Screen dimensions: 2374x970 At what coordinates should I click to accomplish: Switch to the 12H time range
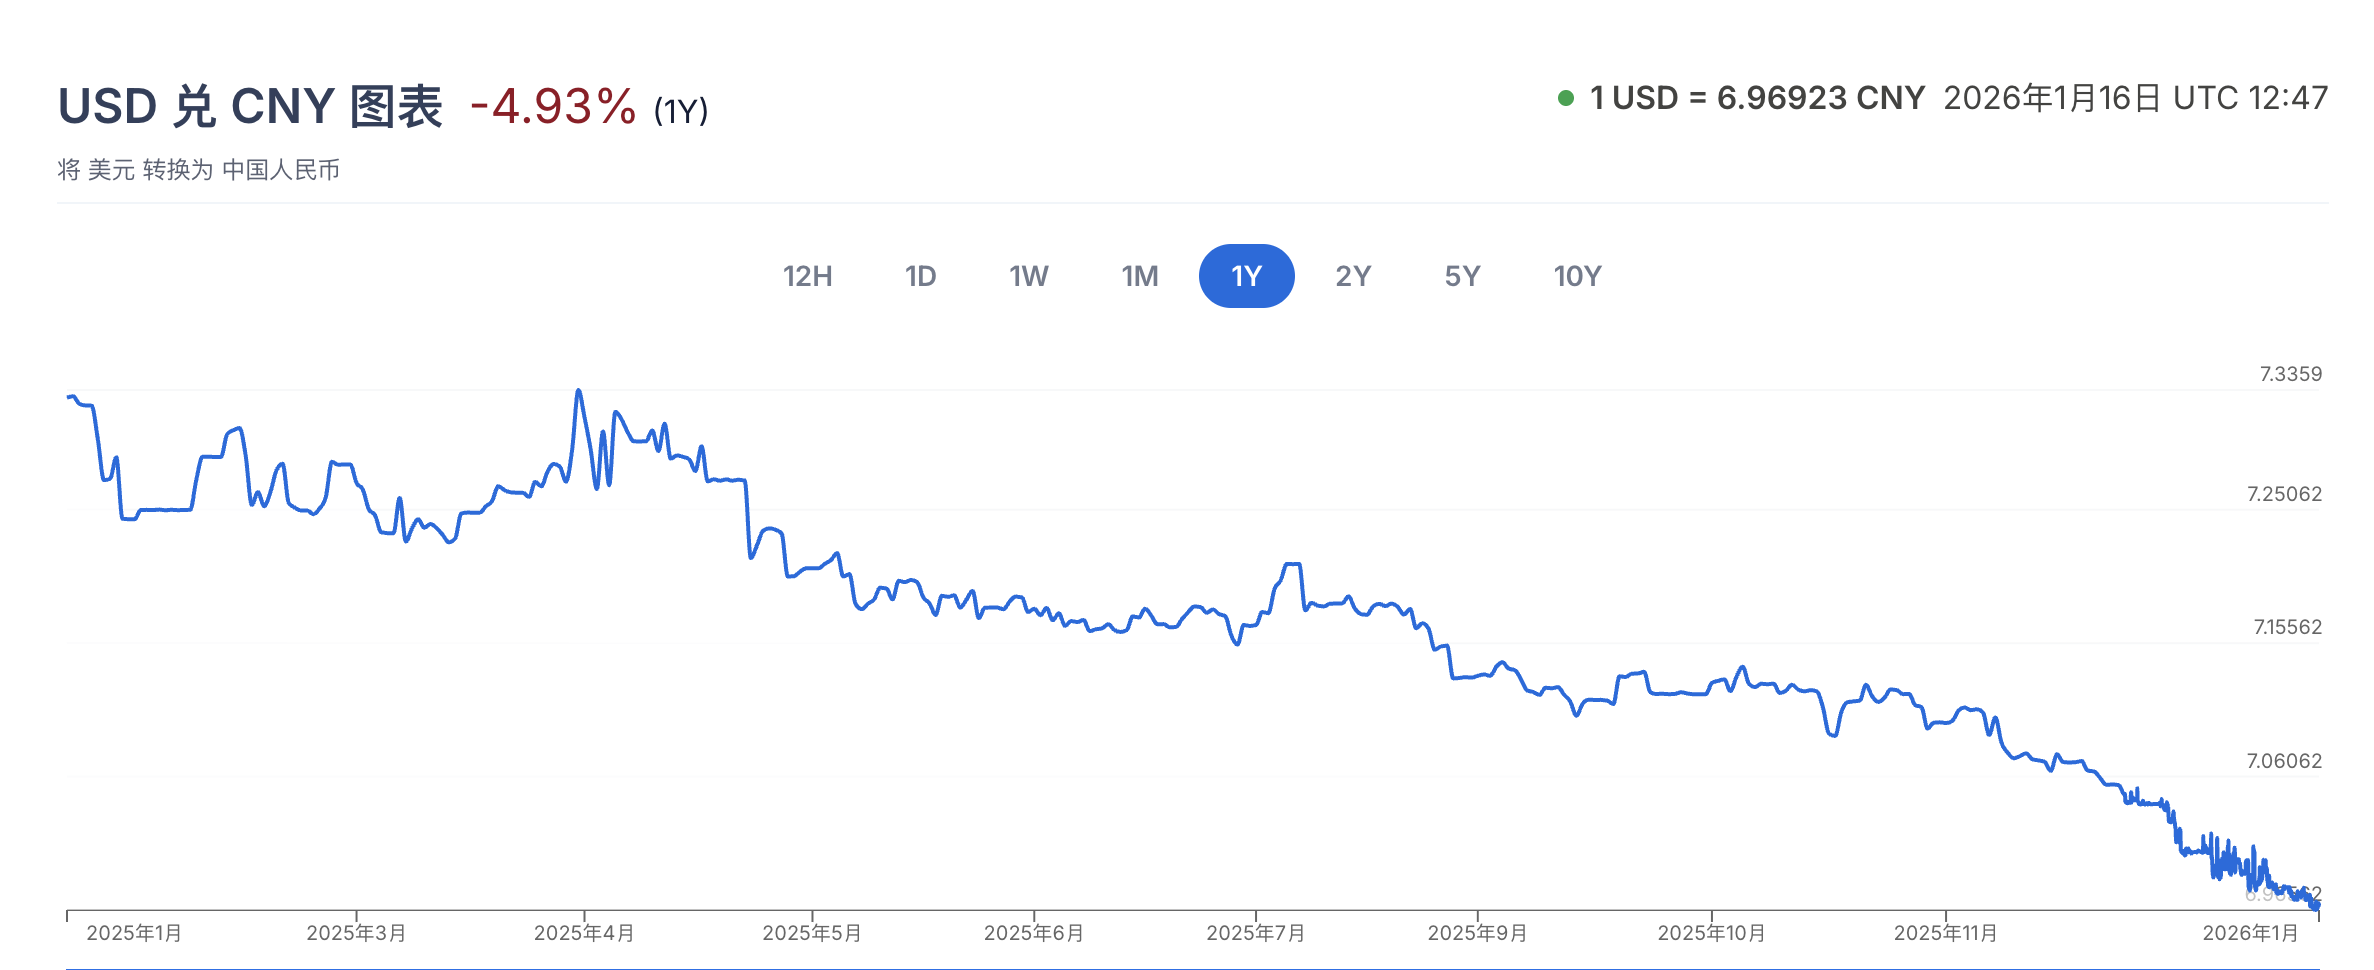click(x=808, y=276)
